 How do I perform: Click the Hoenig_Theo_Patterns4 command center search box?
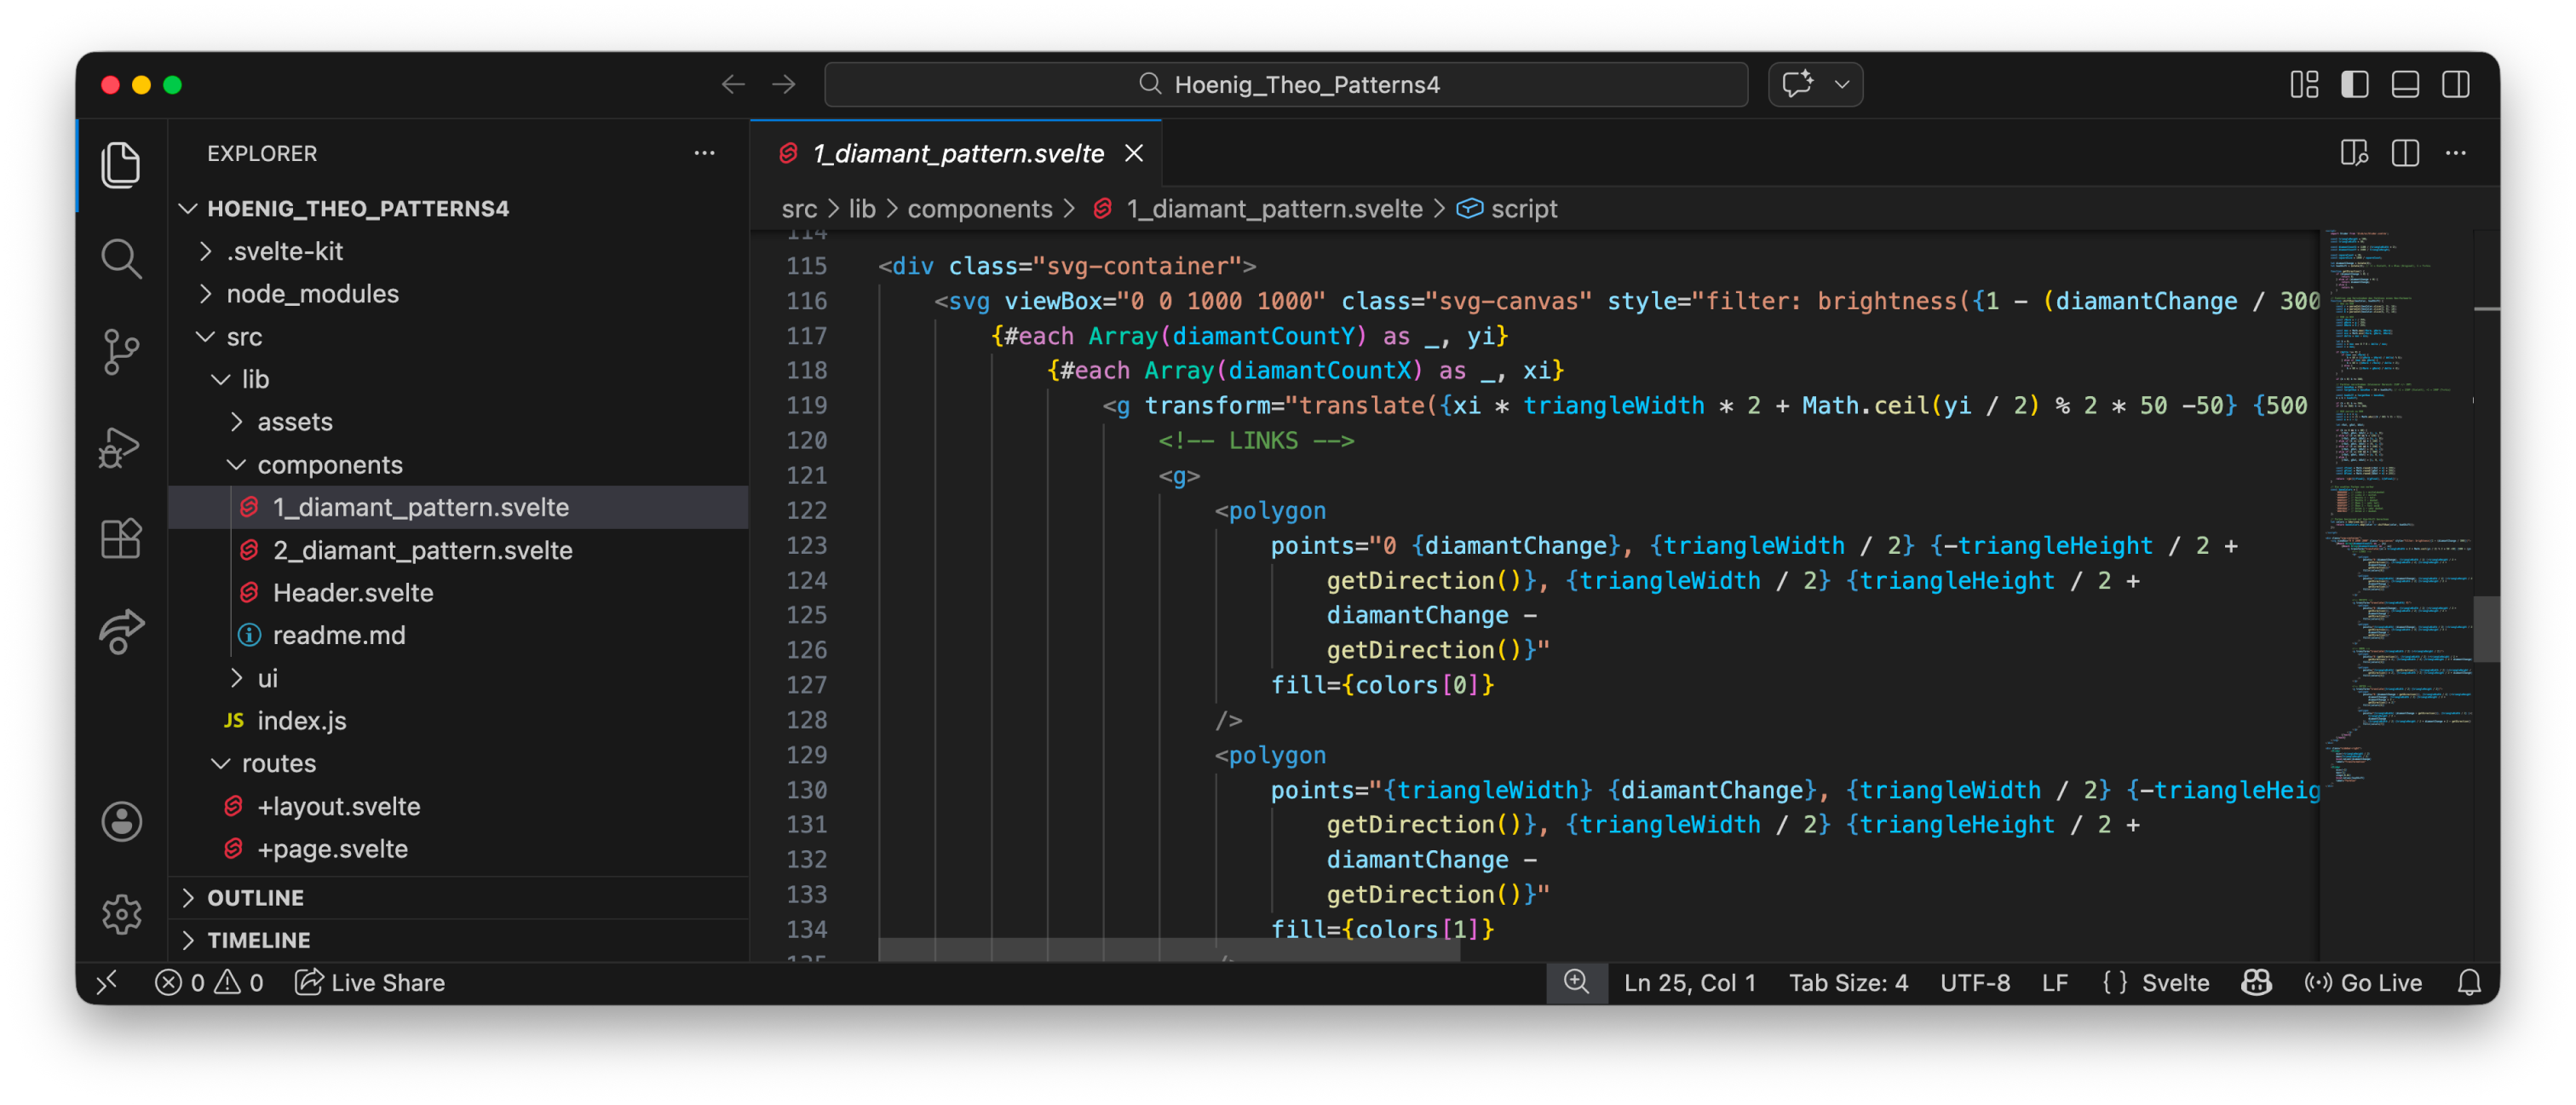pyautogui.click(x=1286, y=84)
